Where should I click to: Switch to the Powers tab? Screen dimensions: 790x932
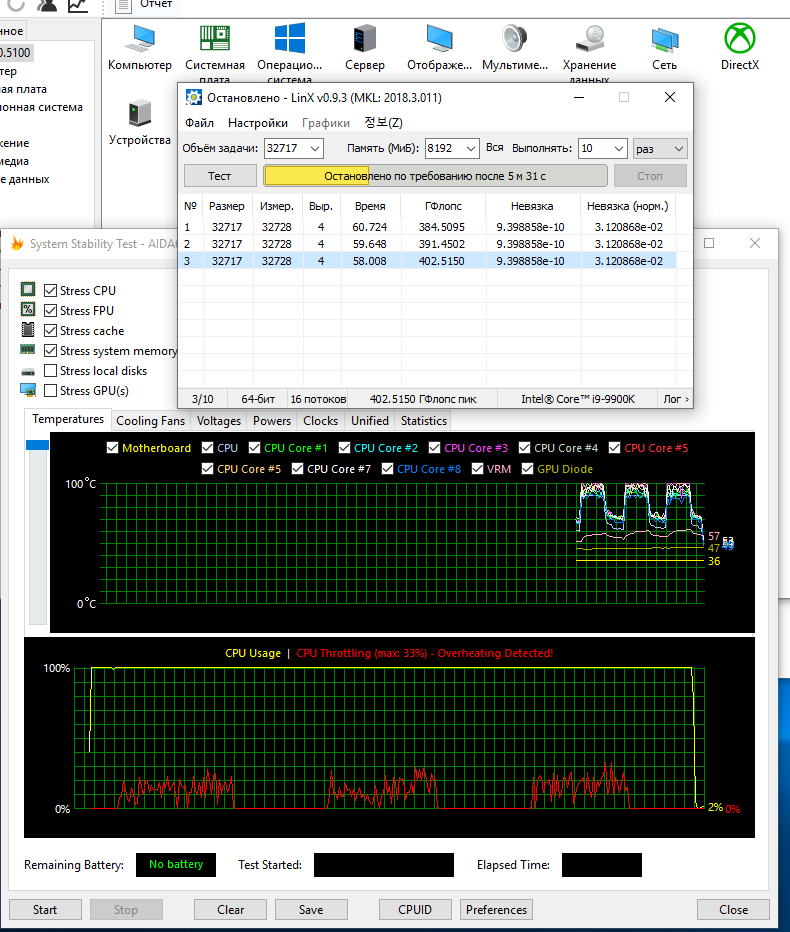[272, 421]
